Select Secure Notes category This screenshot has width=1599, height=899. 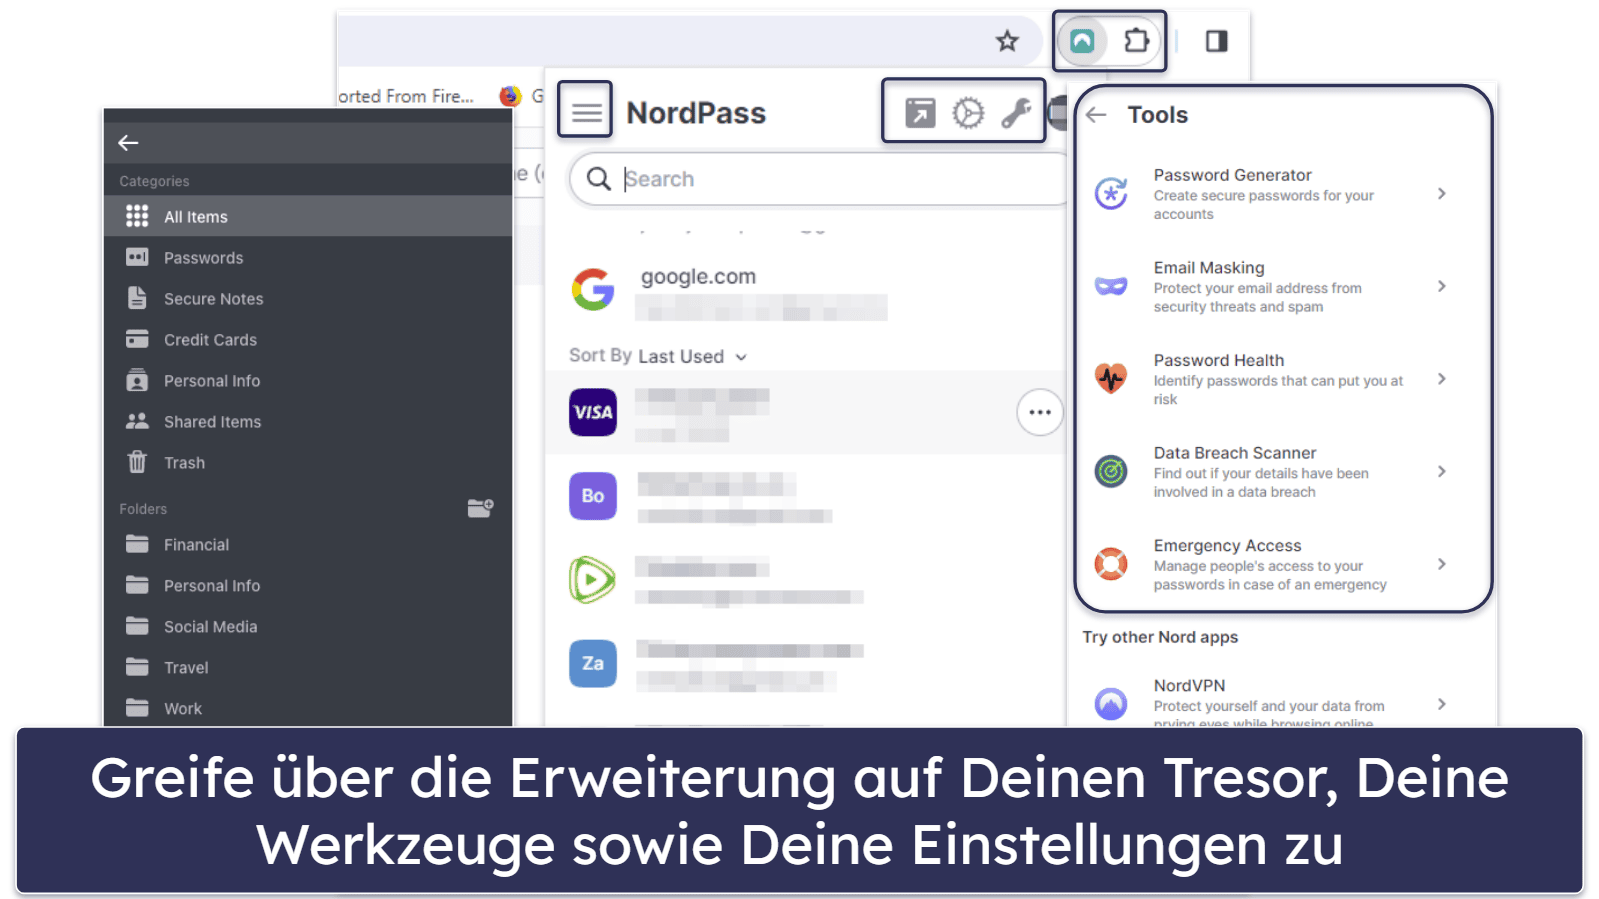308,299
